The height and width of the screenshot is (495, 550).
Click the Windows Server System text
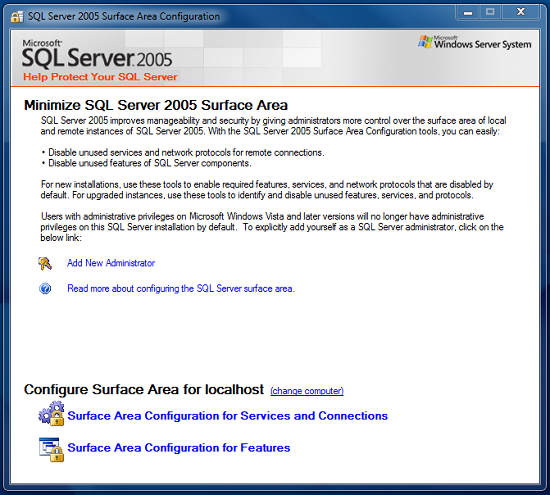click(483, 44)
